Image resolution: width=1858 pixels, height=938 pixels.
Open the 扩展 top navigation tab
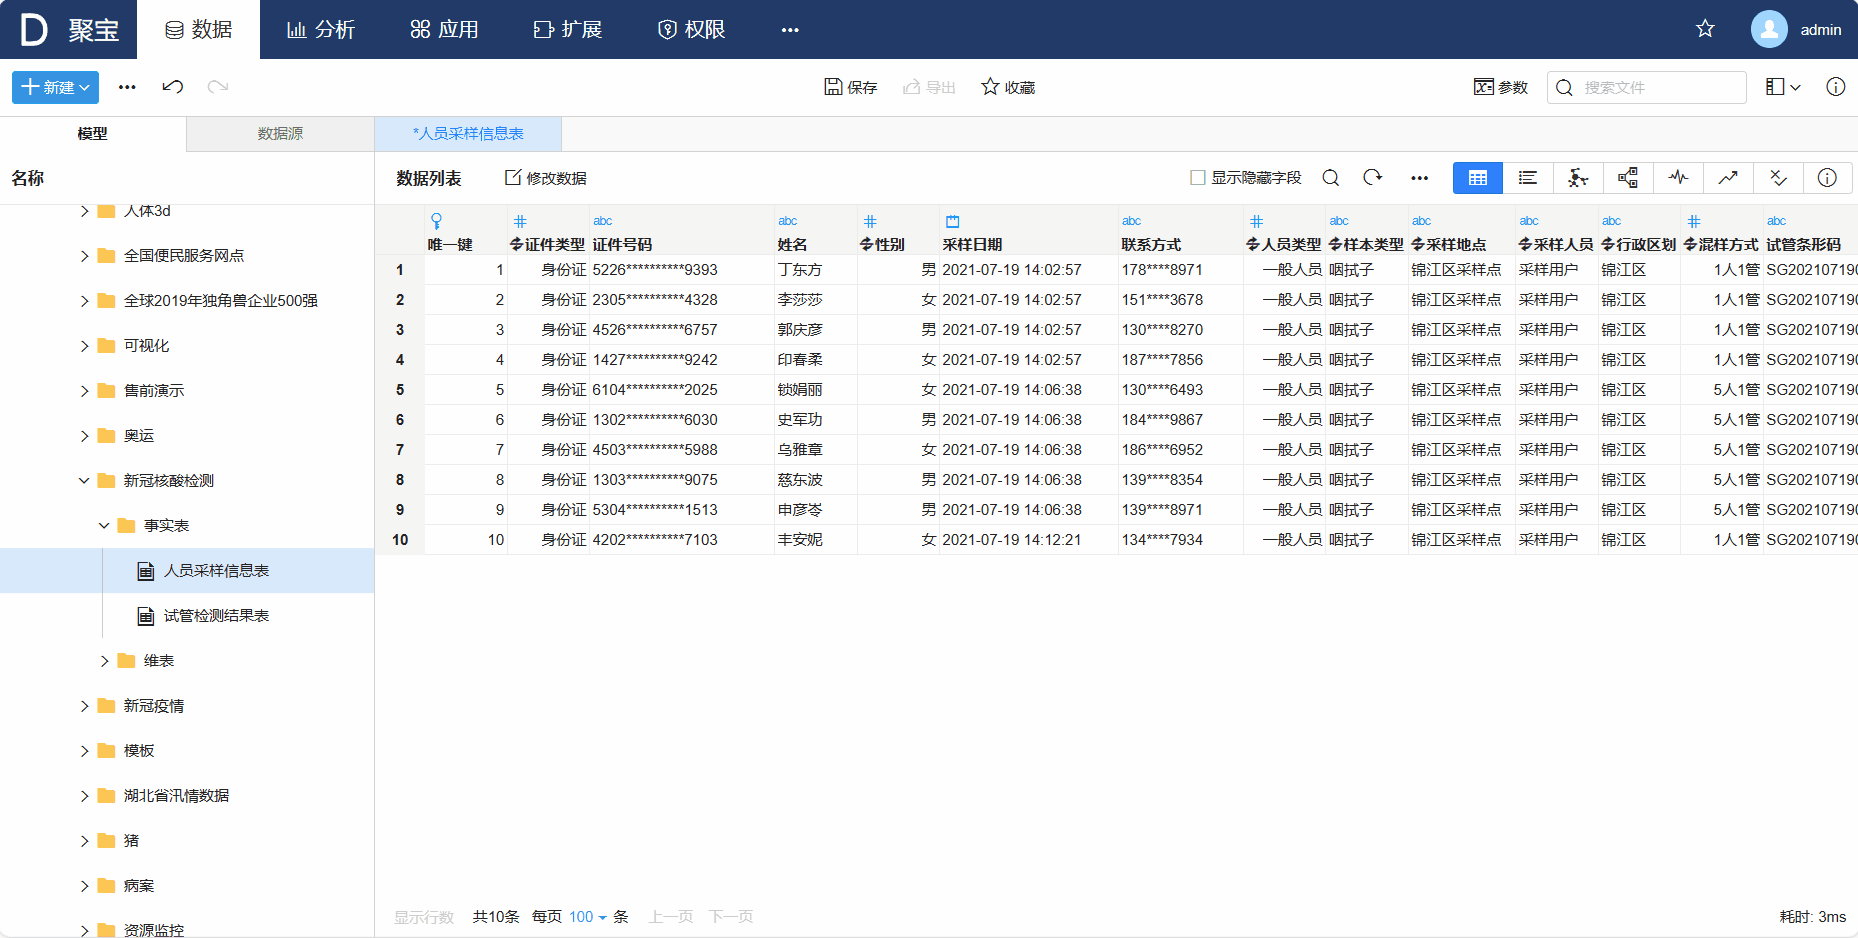(x=567, y=30)
